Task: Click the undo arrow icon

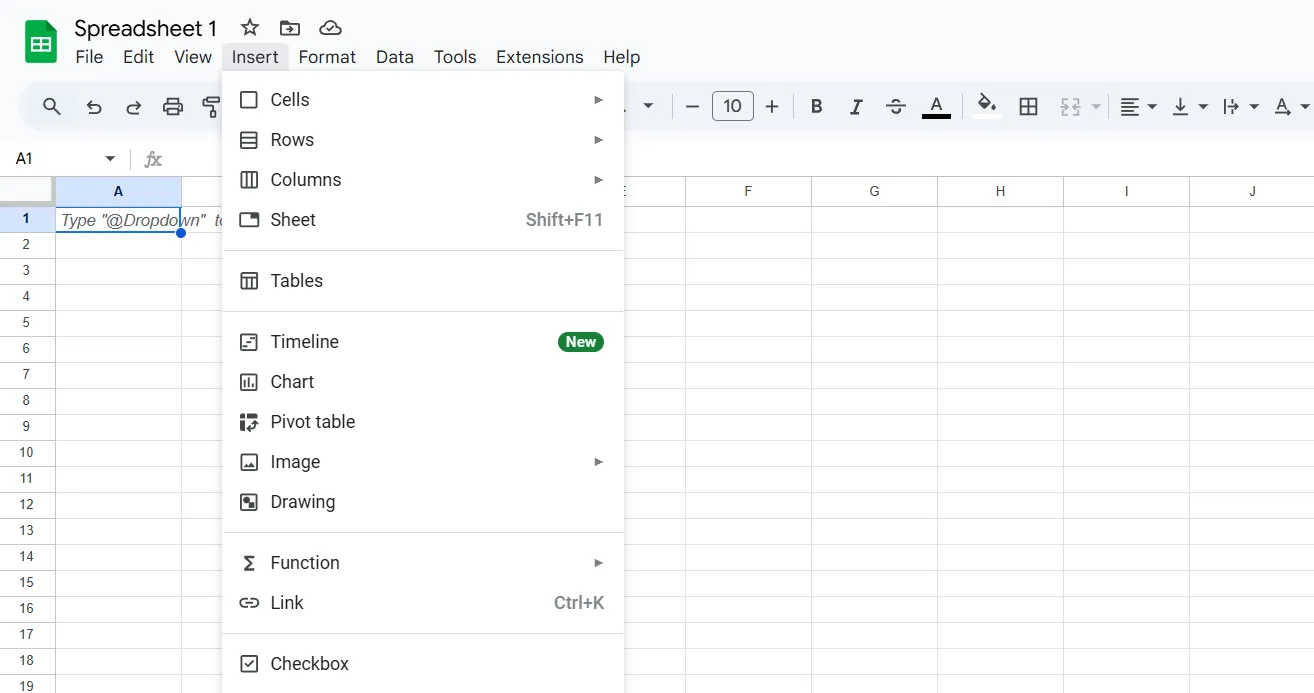Action: coord(93,106)
